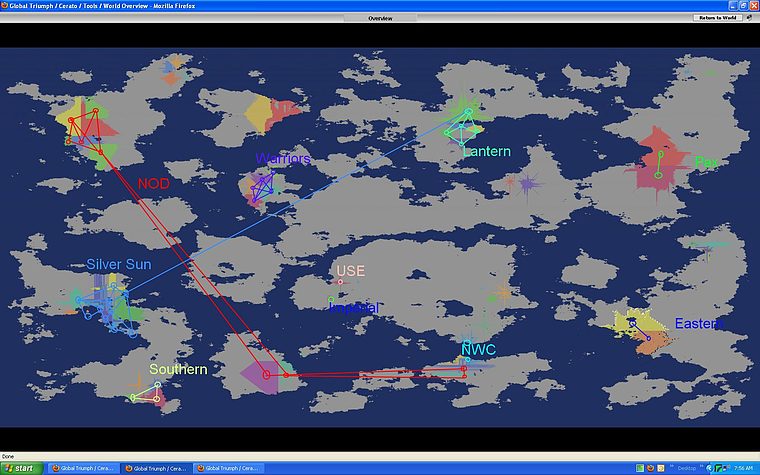The image size is (760, 475).
Task: Minimize the Firefox window
Action: point(733,5)
